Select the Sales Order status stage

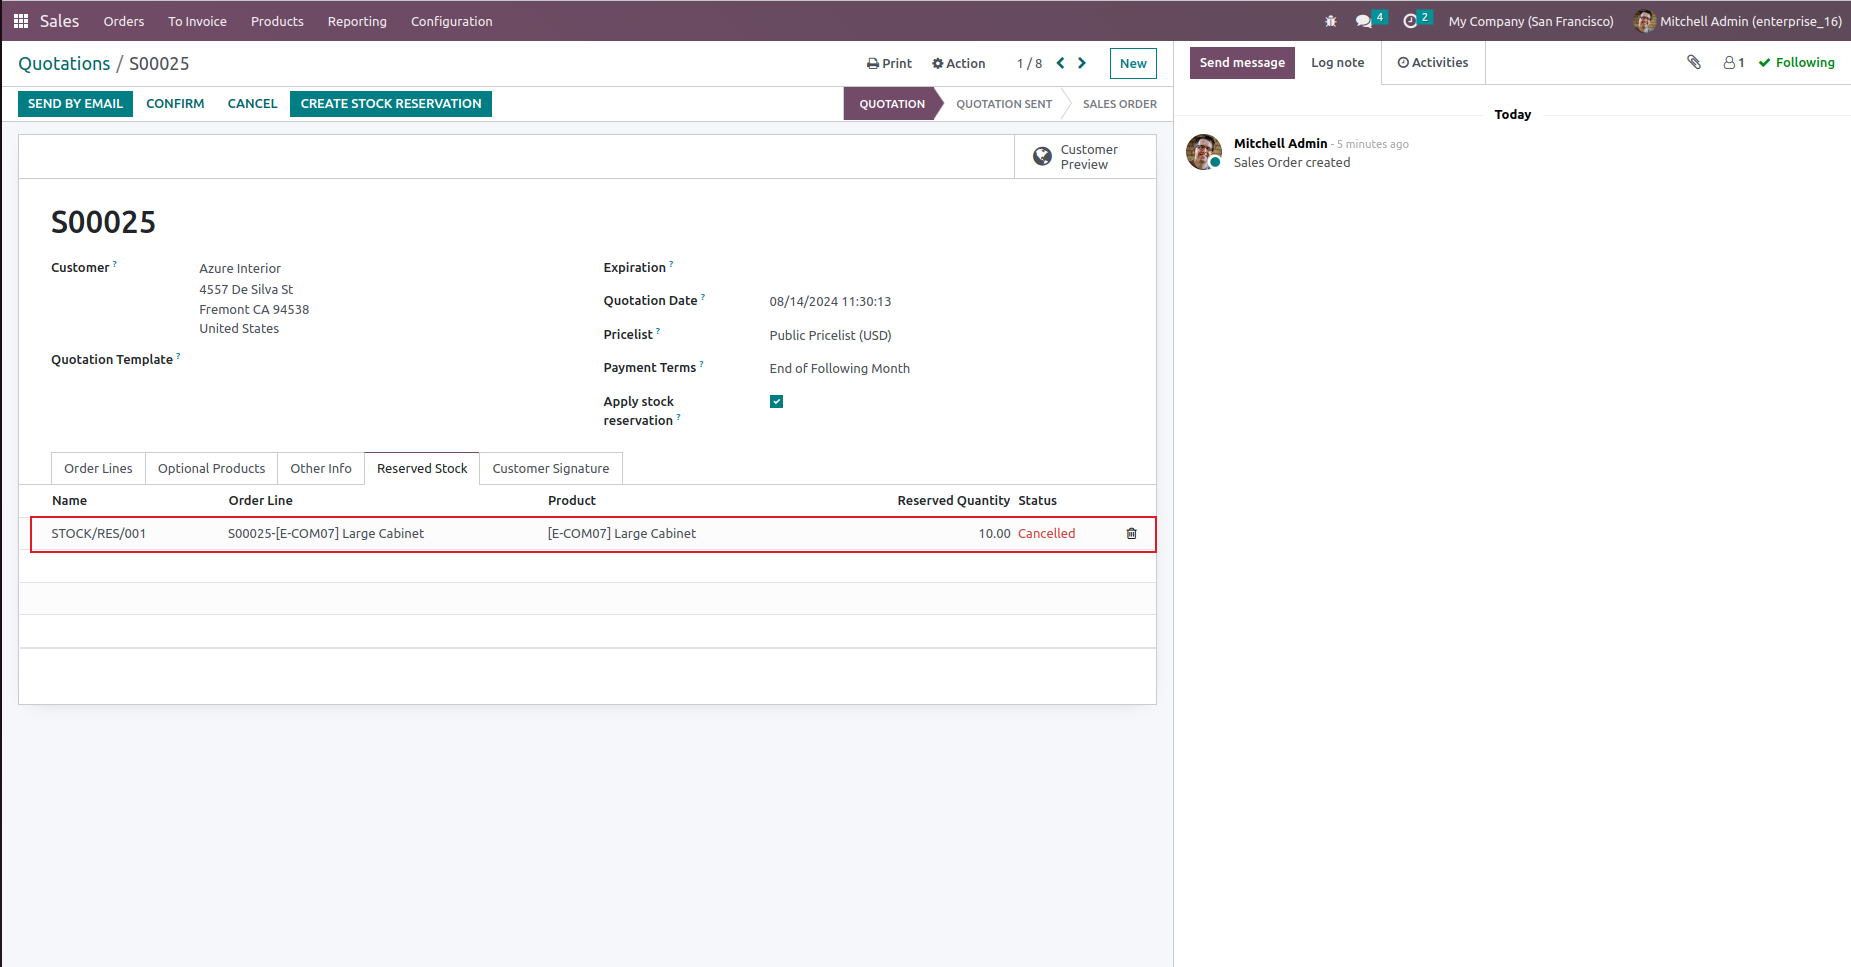[1119, 104]
